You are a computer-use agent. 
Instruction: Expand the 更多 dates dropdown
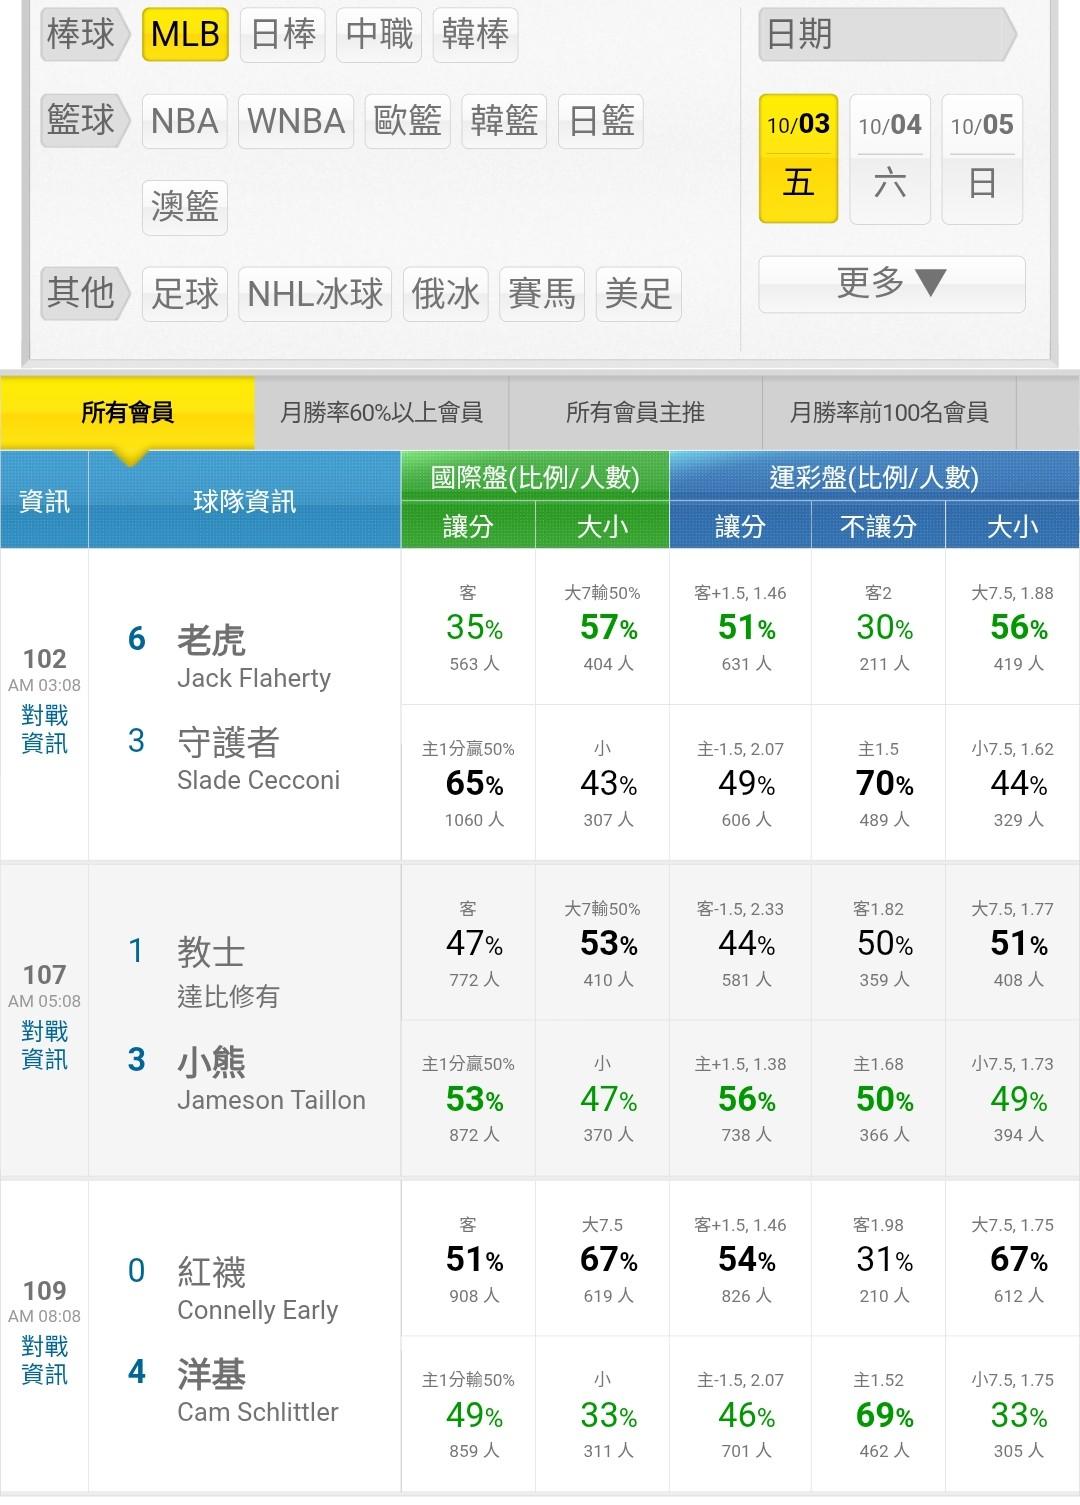[x=891, y=284]
